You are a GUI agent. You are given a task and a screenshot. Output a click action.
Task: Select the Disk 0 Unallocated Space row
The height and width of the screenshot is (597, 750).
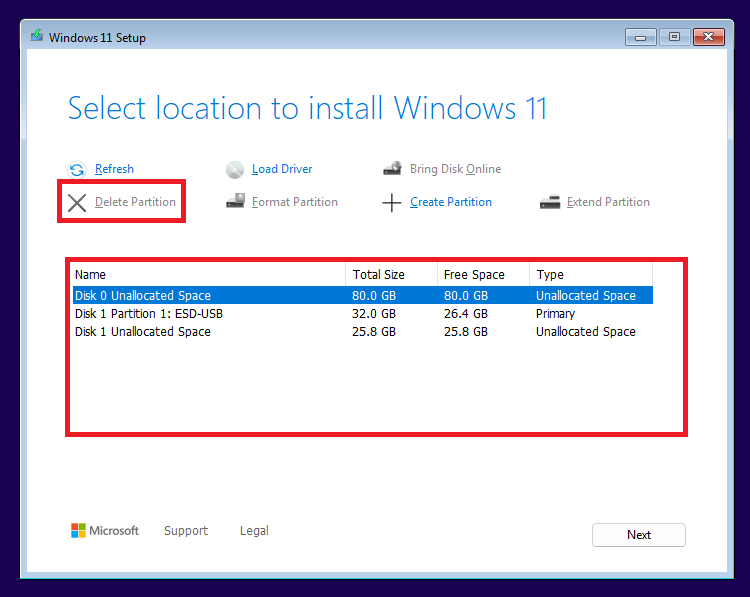tap(363, 295)
